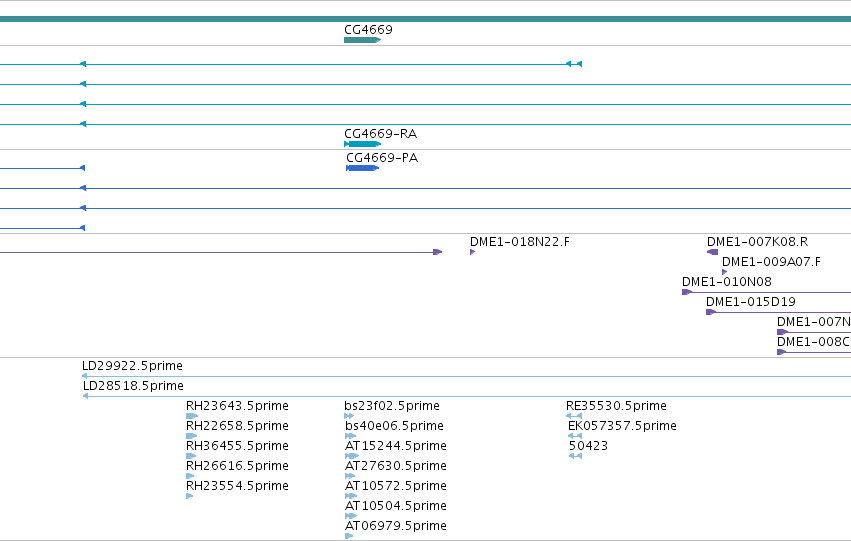
Task: Select the RE35530.5prime EST glyph
Action: 574,416
